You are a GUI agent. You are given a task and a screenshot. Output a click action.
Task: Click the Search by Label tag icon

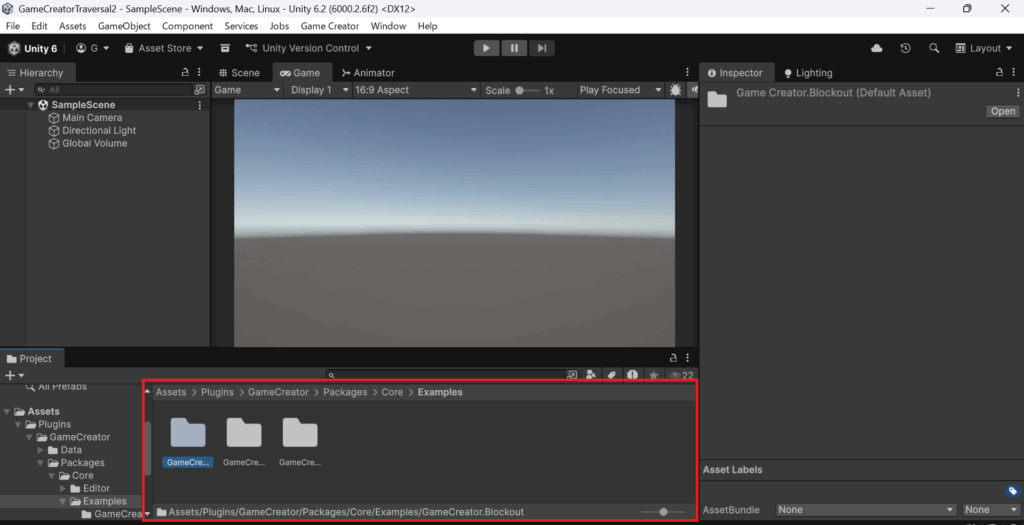[x=611, y=375]
